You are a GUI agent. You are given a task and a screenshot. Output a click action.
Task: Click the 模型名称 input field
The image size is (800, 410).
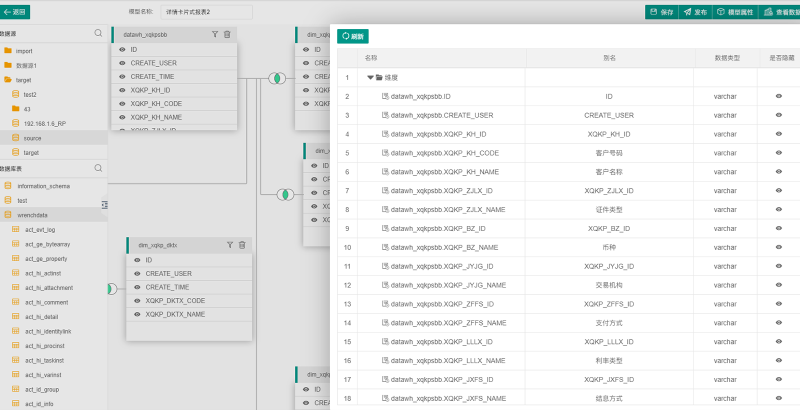(x=207, y=12)
